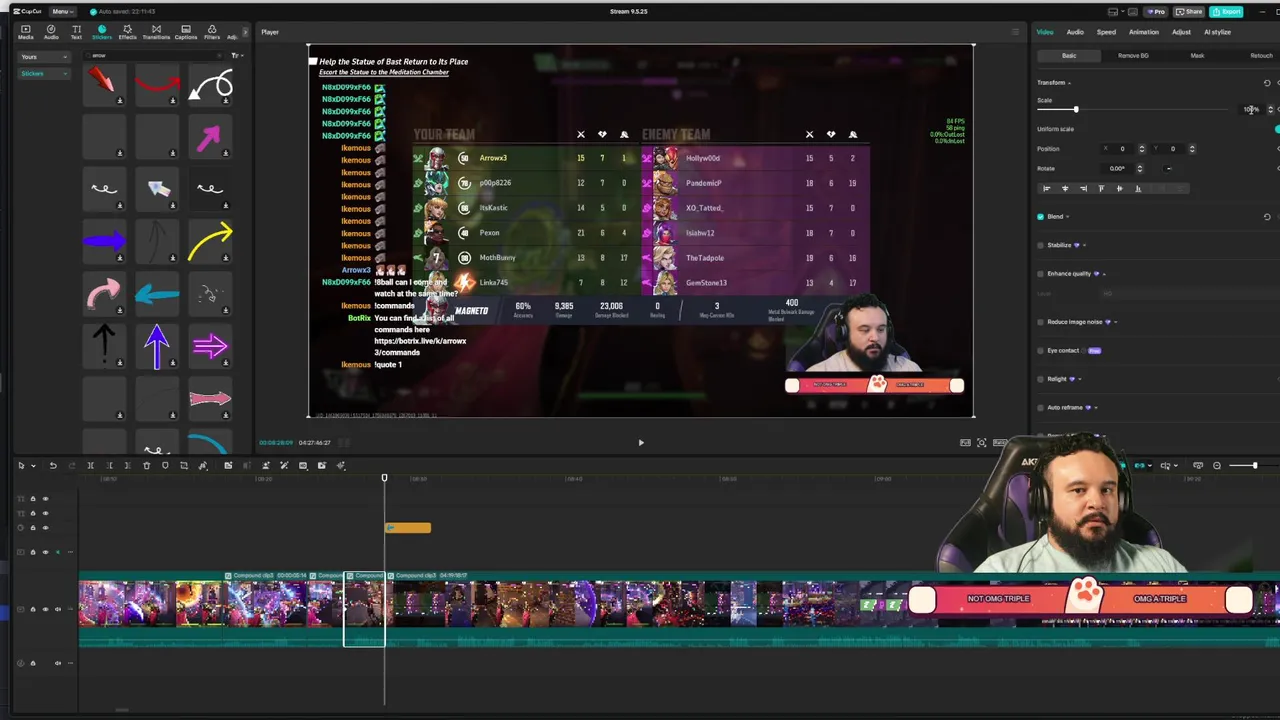Click the Split clip icon
The width and height of the screenshot is (1280, 720).
click(90, 465)
